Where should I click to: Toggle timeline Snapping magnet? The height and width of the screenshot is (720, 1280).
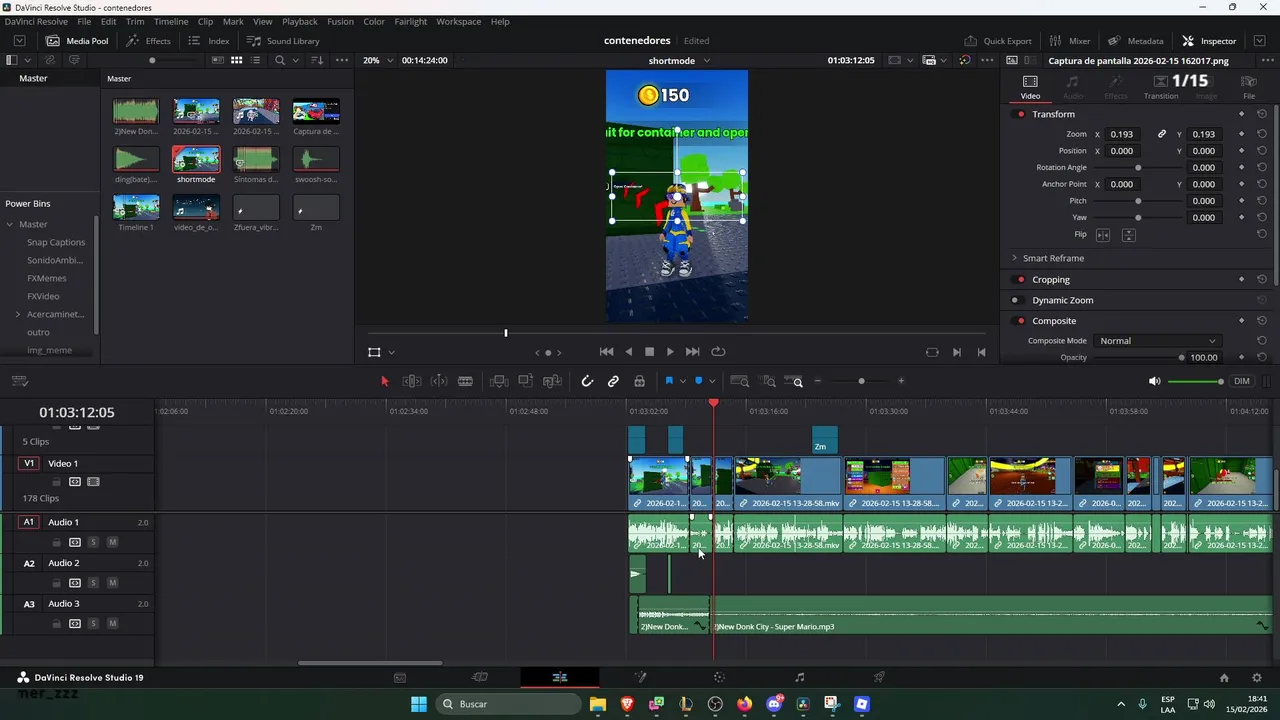pyautogui.click(x=587, y=381)
